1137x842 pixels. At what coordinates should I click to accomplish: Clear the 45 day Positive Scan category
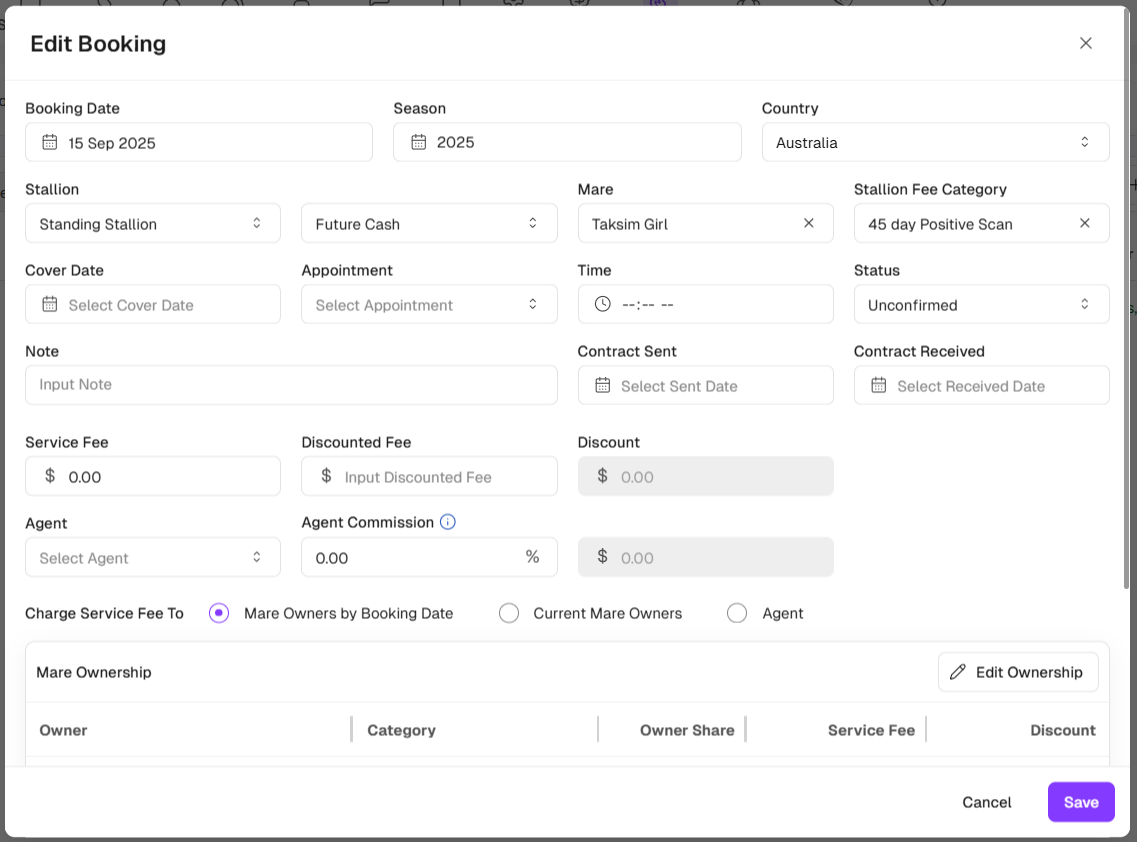pos(1084,223)
